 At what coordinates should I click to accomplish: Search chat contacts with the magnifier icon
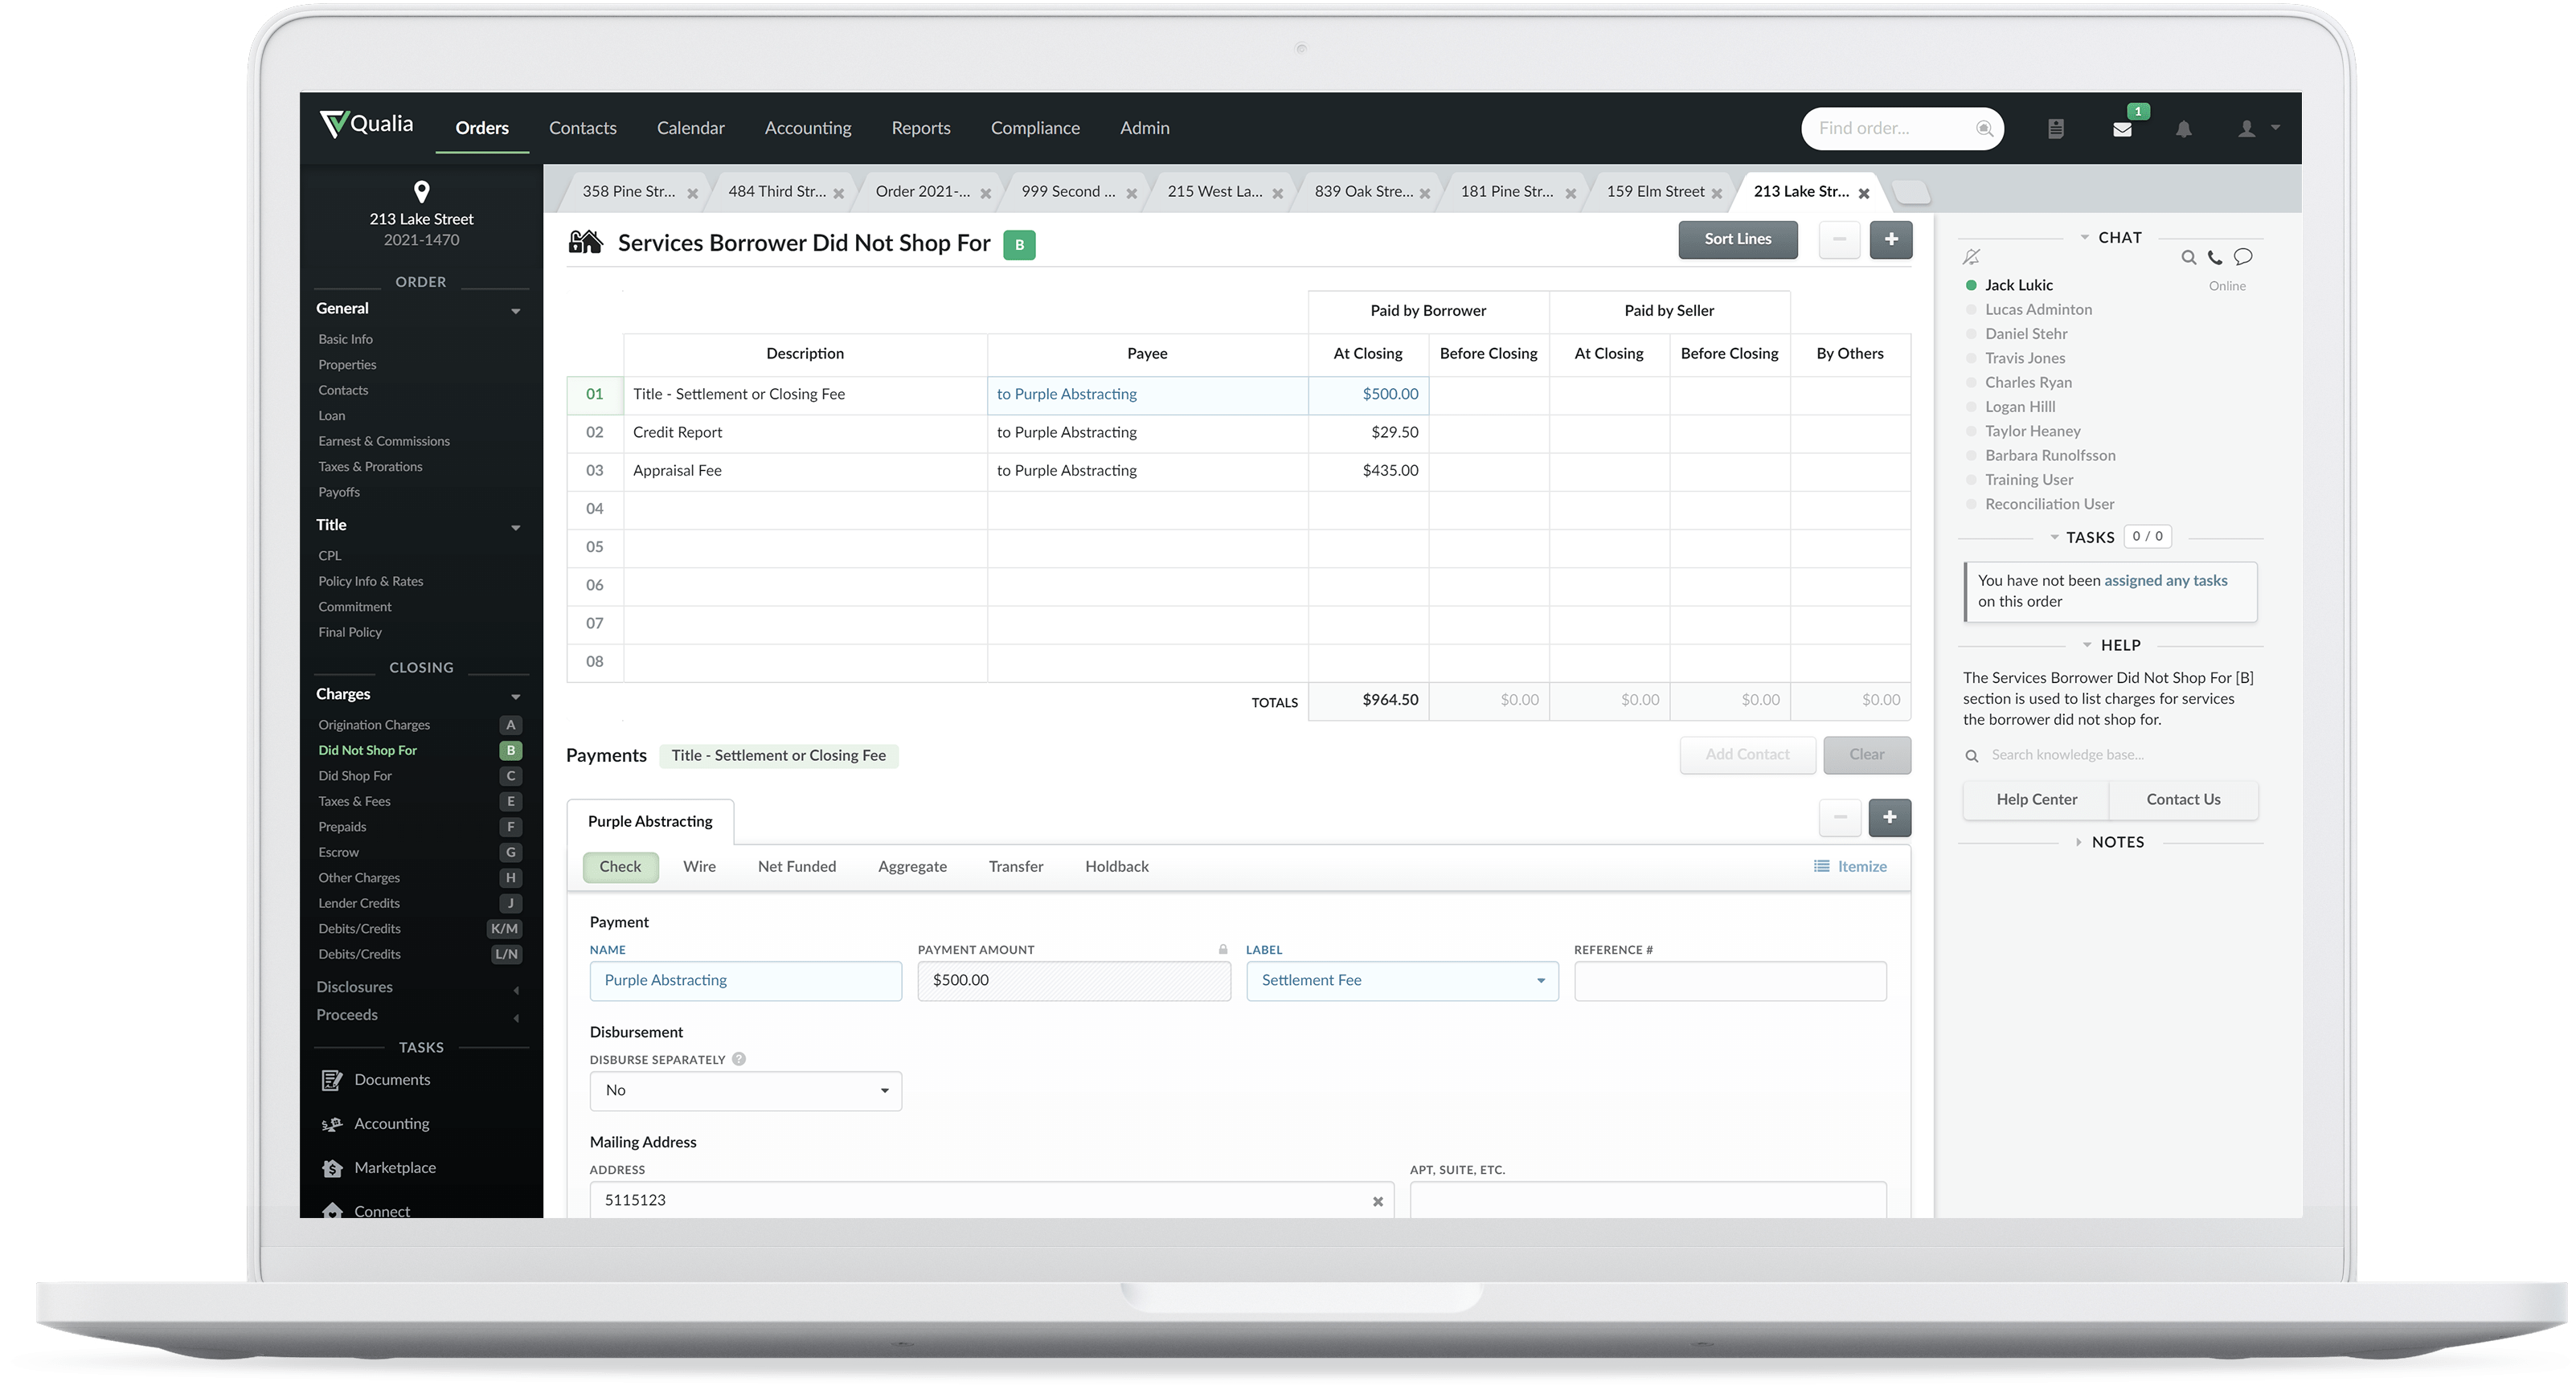(x=2190, y=257)
